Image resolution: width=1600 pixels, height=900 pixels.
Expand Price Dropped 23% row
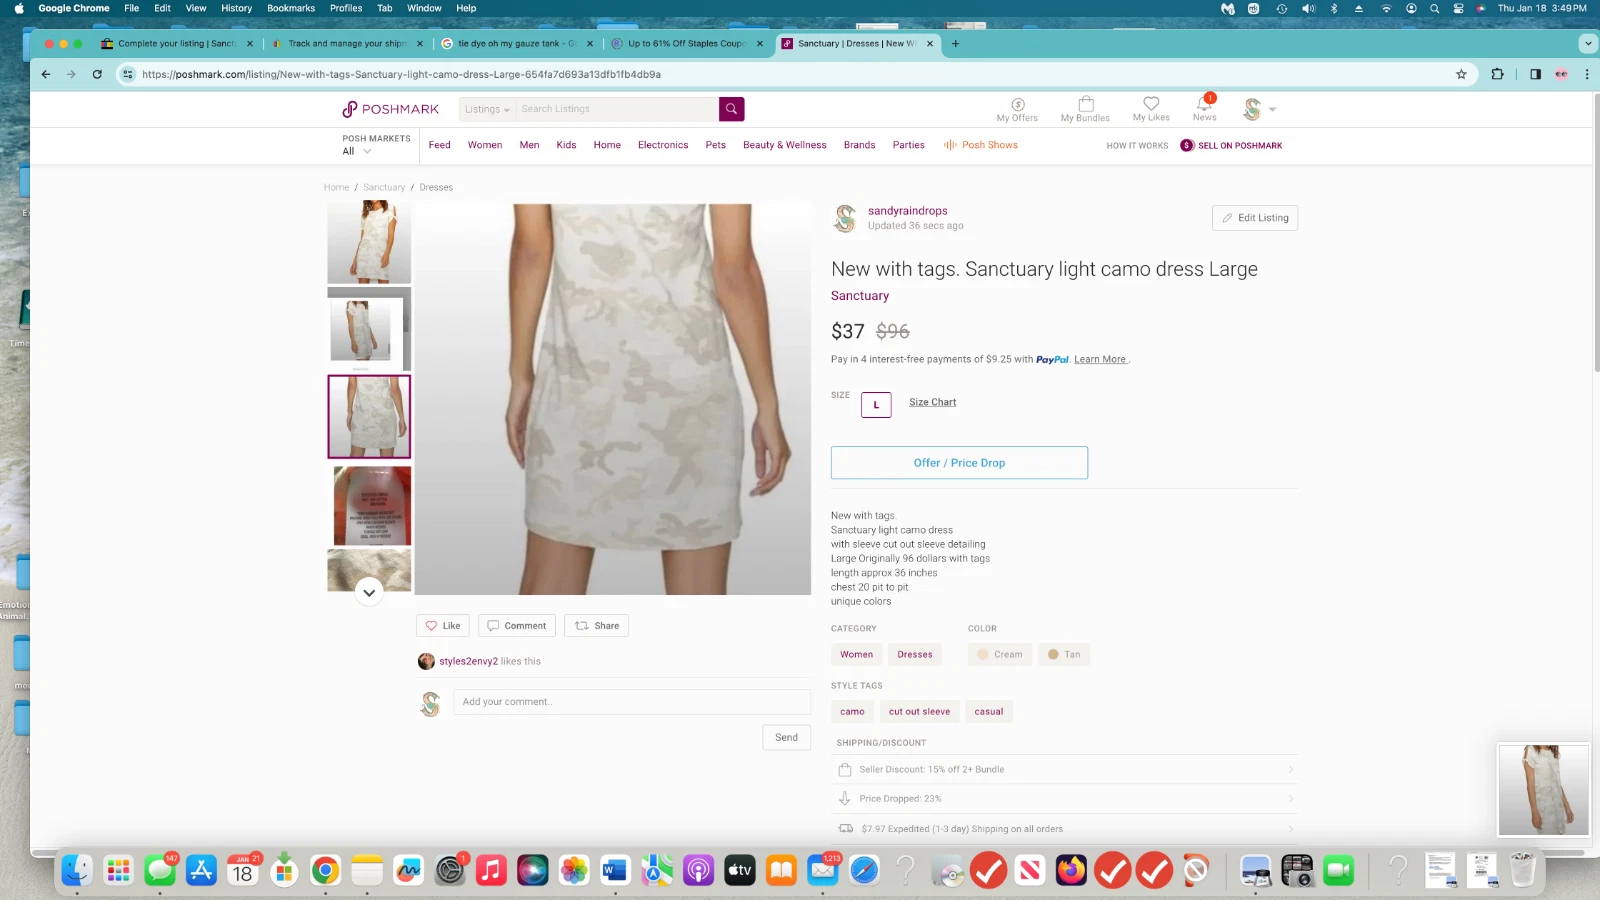[1064, 799]
